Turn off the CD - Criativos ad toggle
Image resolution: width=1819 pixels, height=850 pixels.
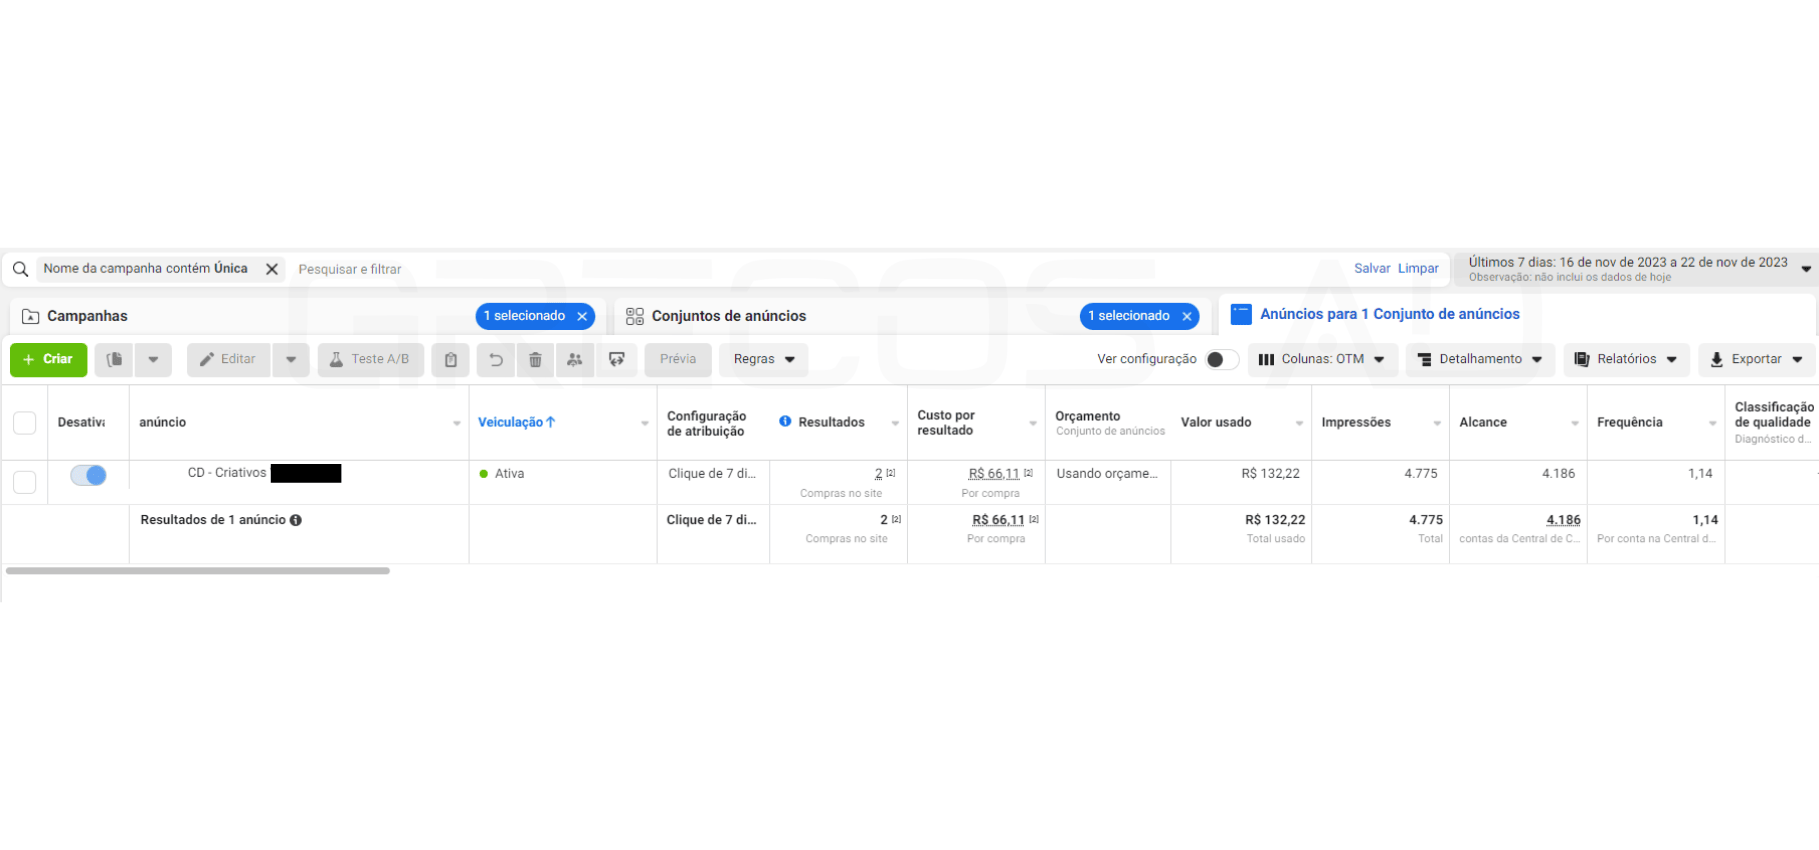tap(88, 475)
